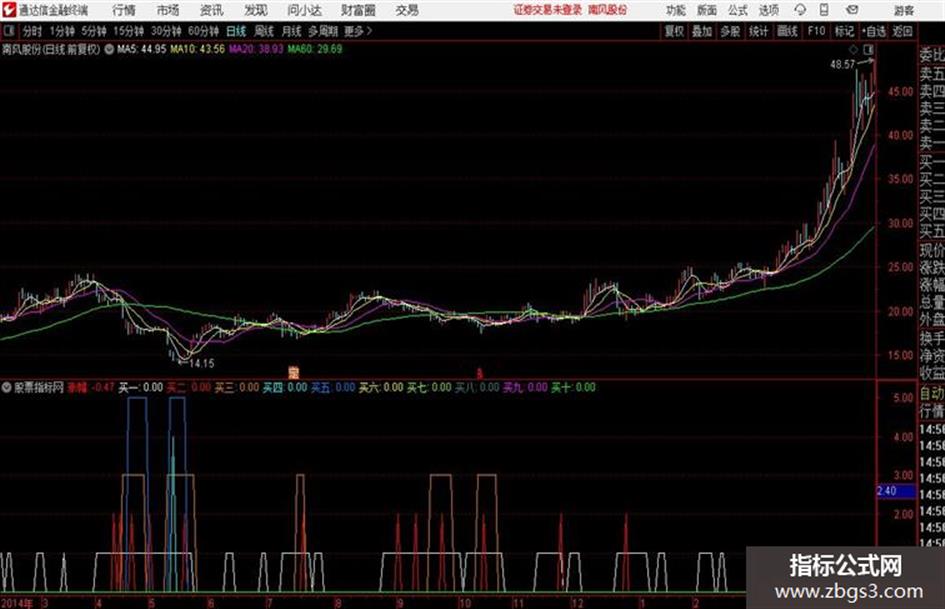This screenshot has height=609, width=945.
Task: Toggle the left panel icon beside 分时
Action: (x=8, y=31)
